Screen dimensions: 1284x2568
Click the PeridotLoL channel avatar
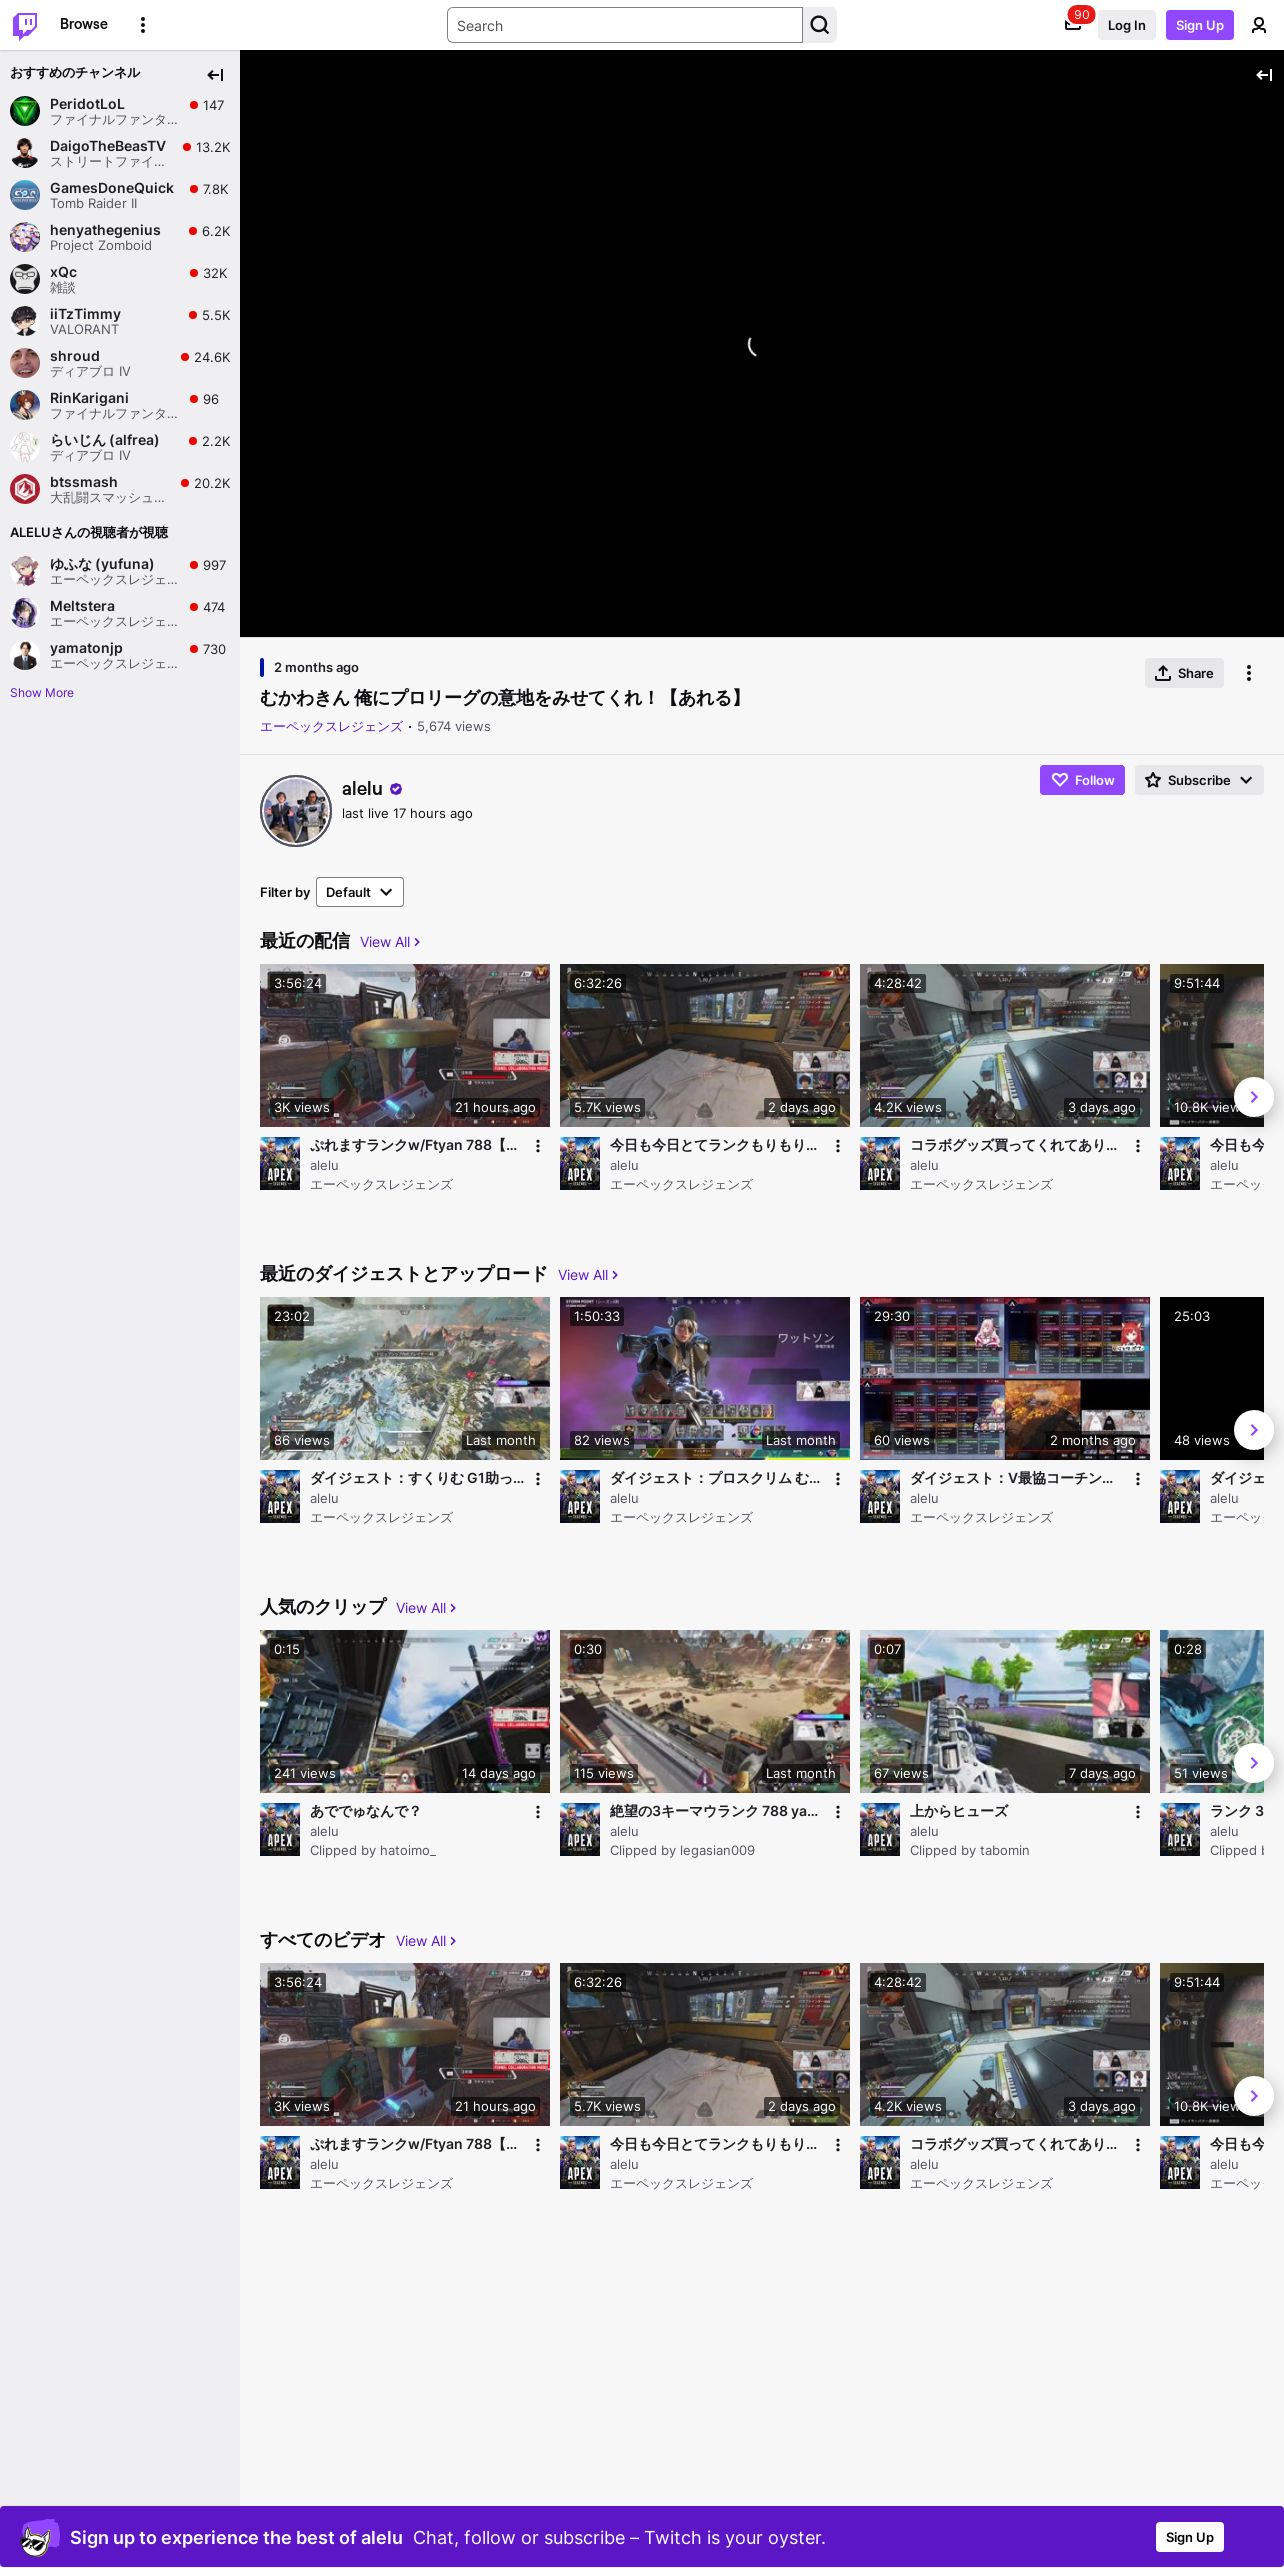(25, 110)
